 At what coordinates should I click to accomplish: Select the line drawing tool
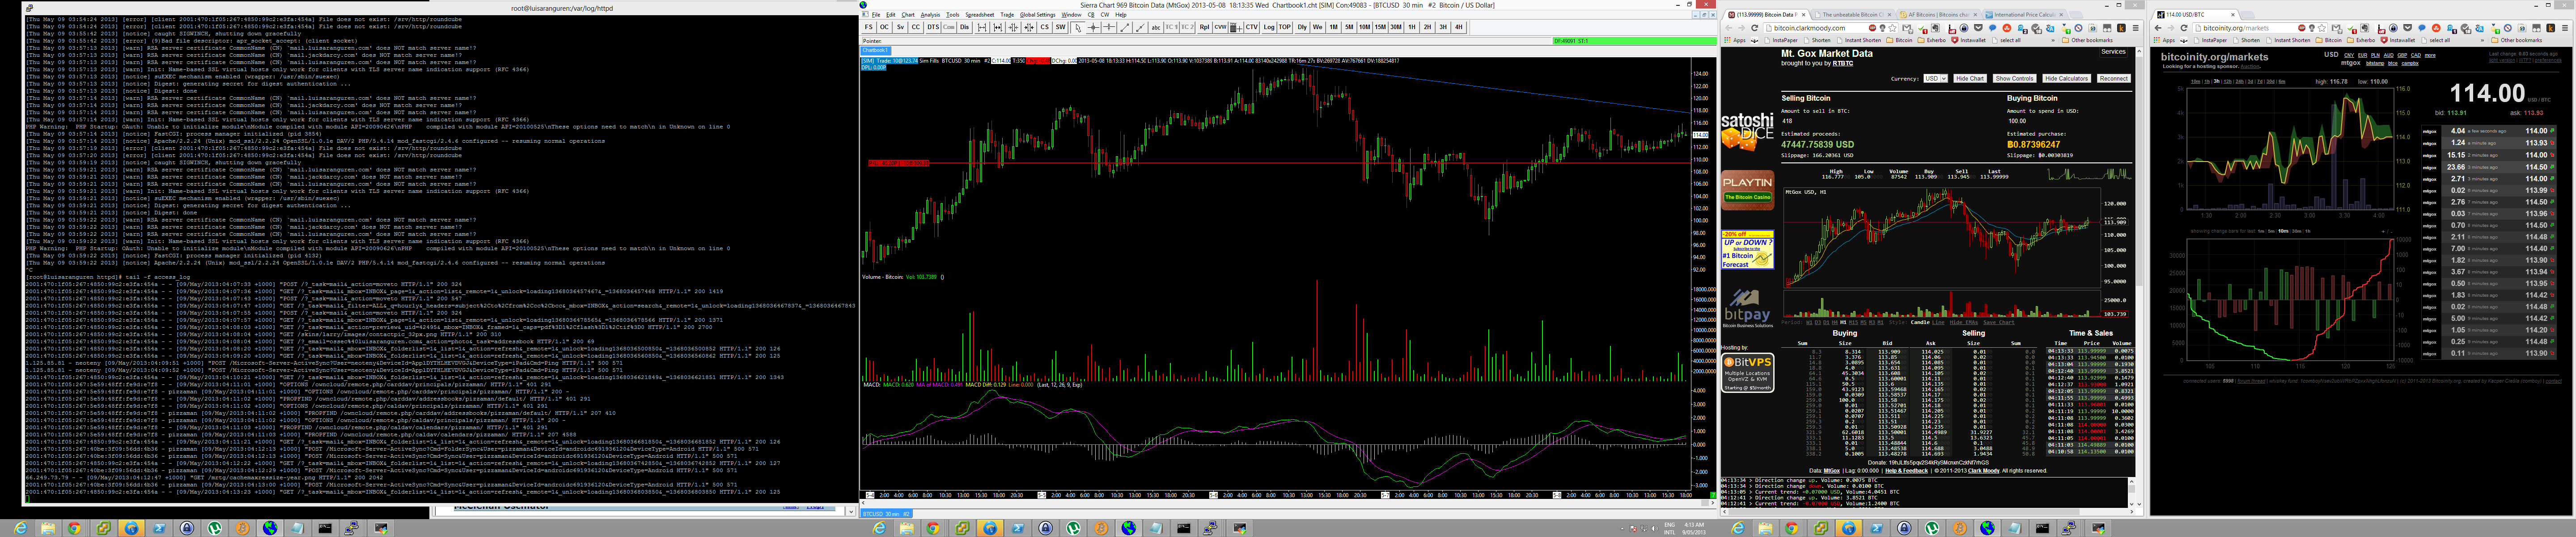pyautogui.click(x=1125, y=27)
